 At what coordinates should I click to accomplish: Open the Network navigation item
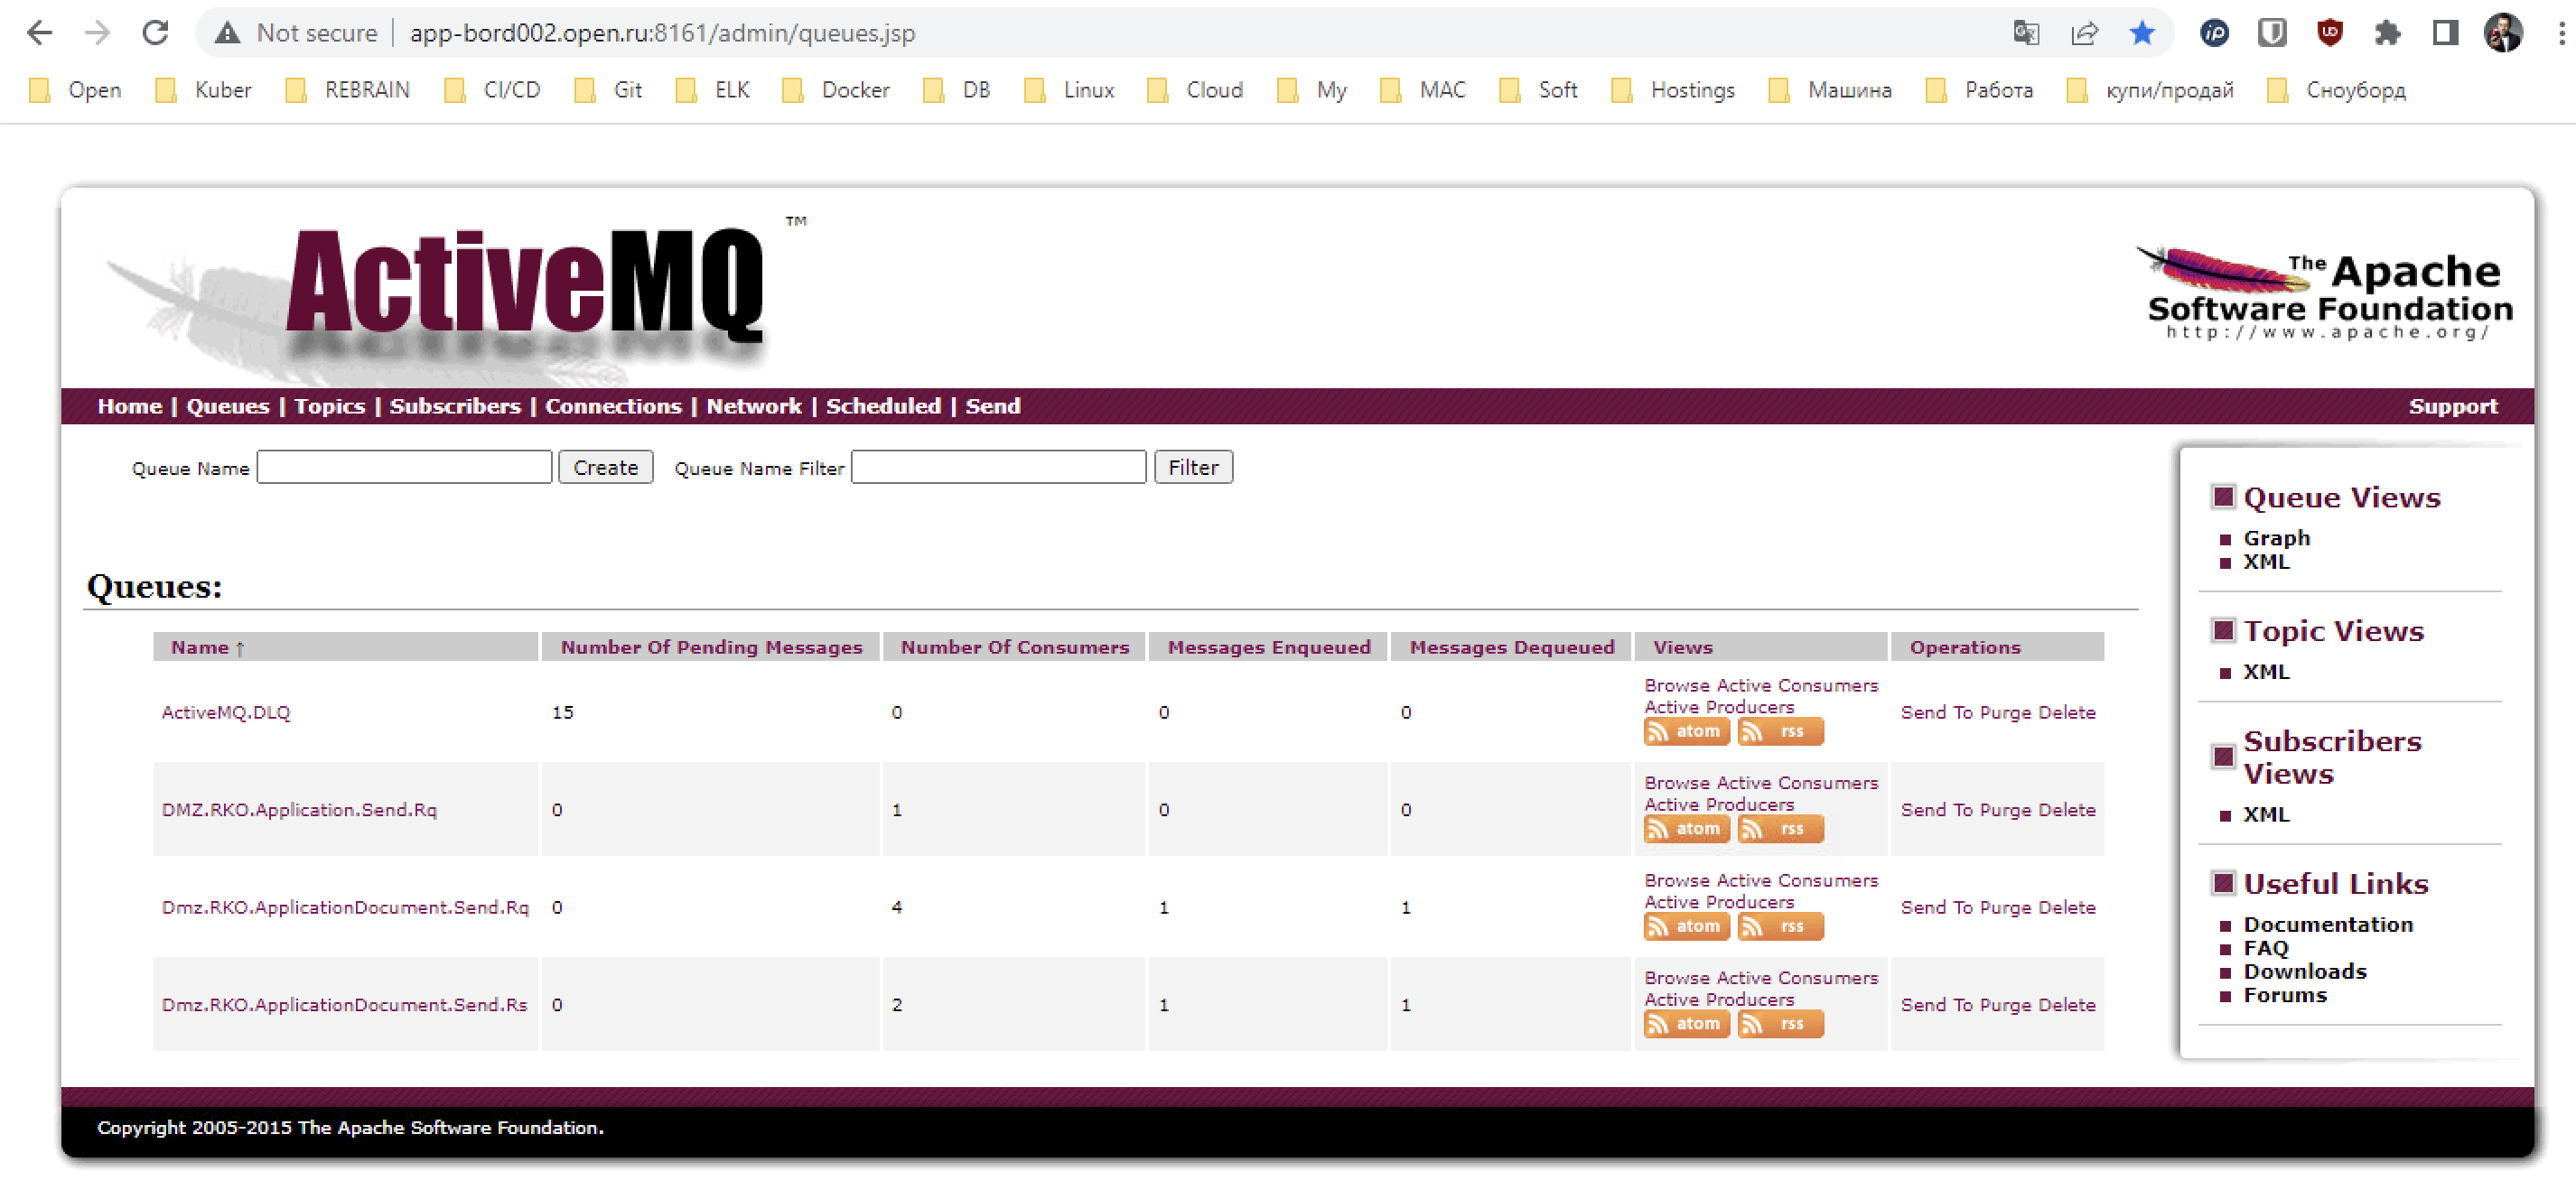pyautogui.click(x=754, y=406)
